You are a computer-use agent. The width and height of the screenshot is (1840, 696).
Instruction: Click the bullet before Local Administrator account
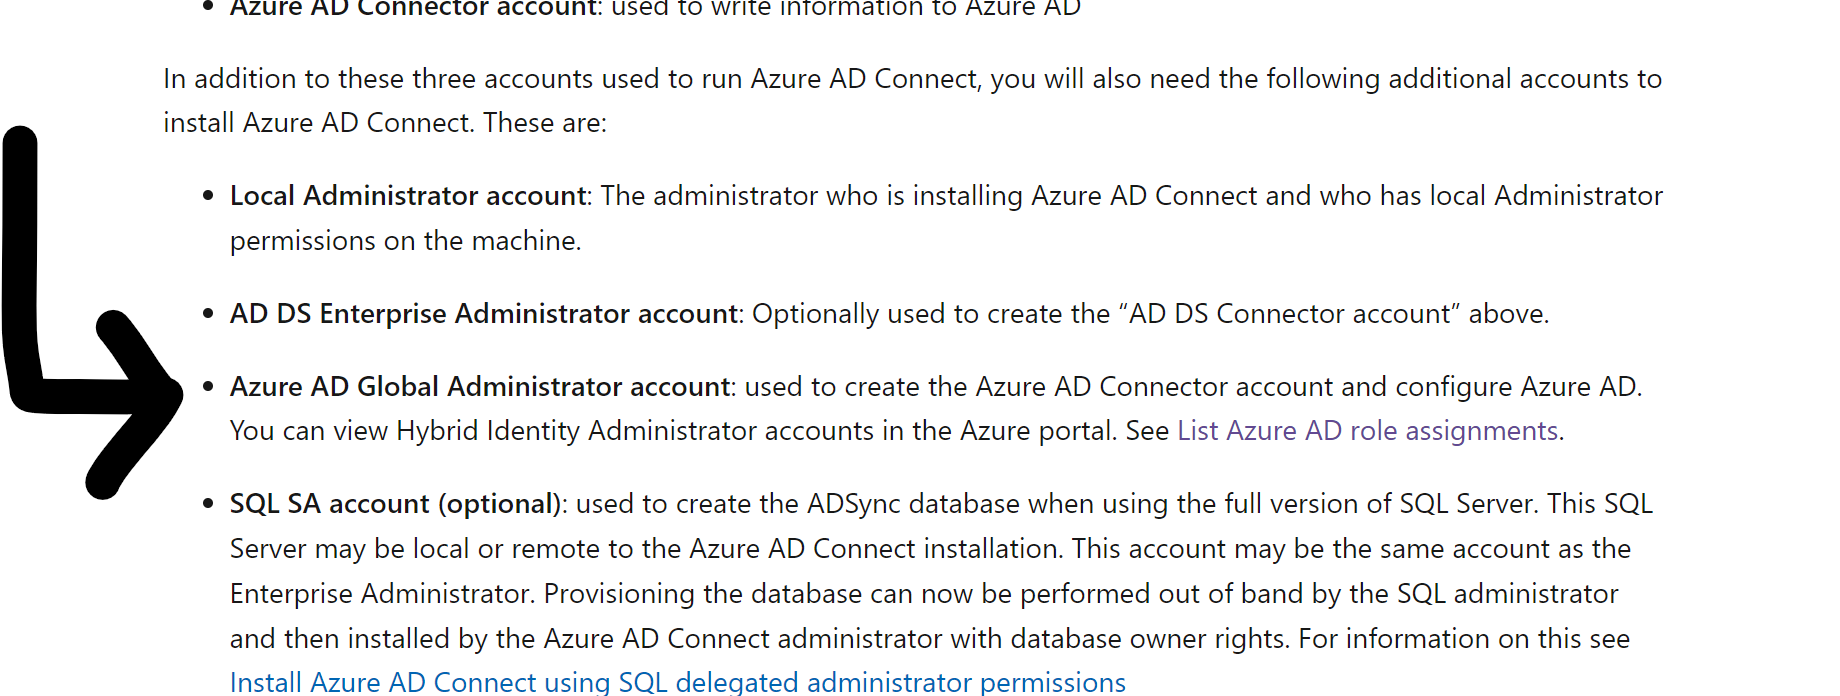click(208, 196)
